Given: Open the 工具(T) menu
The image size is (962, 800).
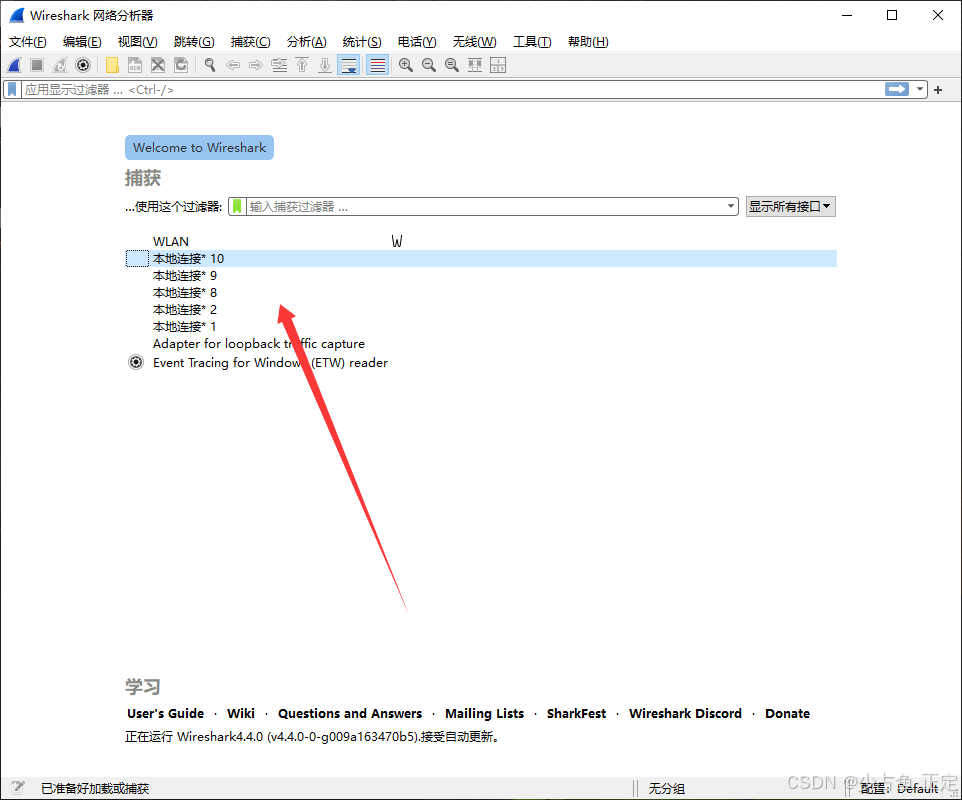Looking at the screenshot, I should (x=532, y=42).
